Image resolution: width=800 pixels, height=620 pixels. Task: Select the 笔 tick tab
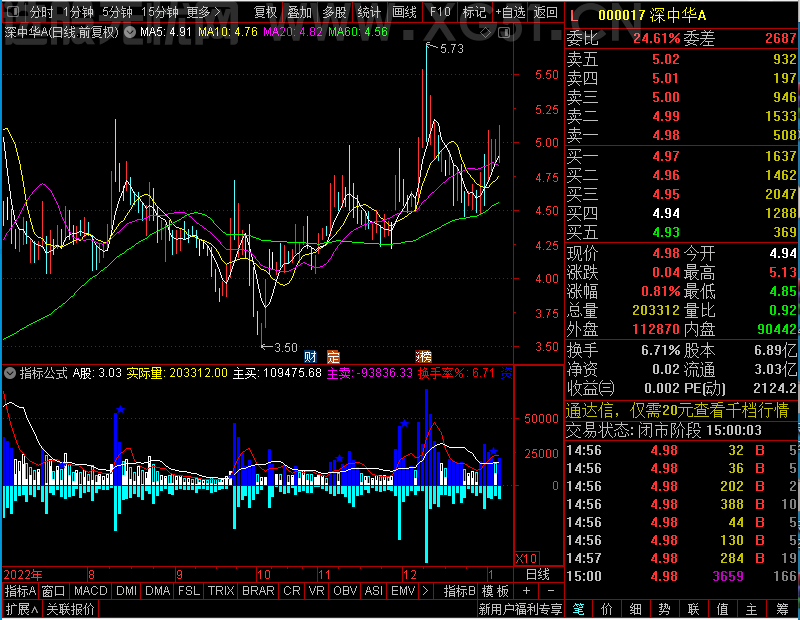click(x=578, y=609)
